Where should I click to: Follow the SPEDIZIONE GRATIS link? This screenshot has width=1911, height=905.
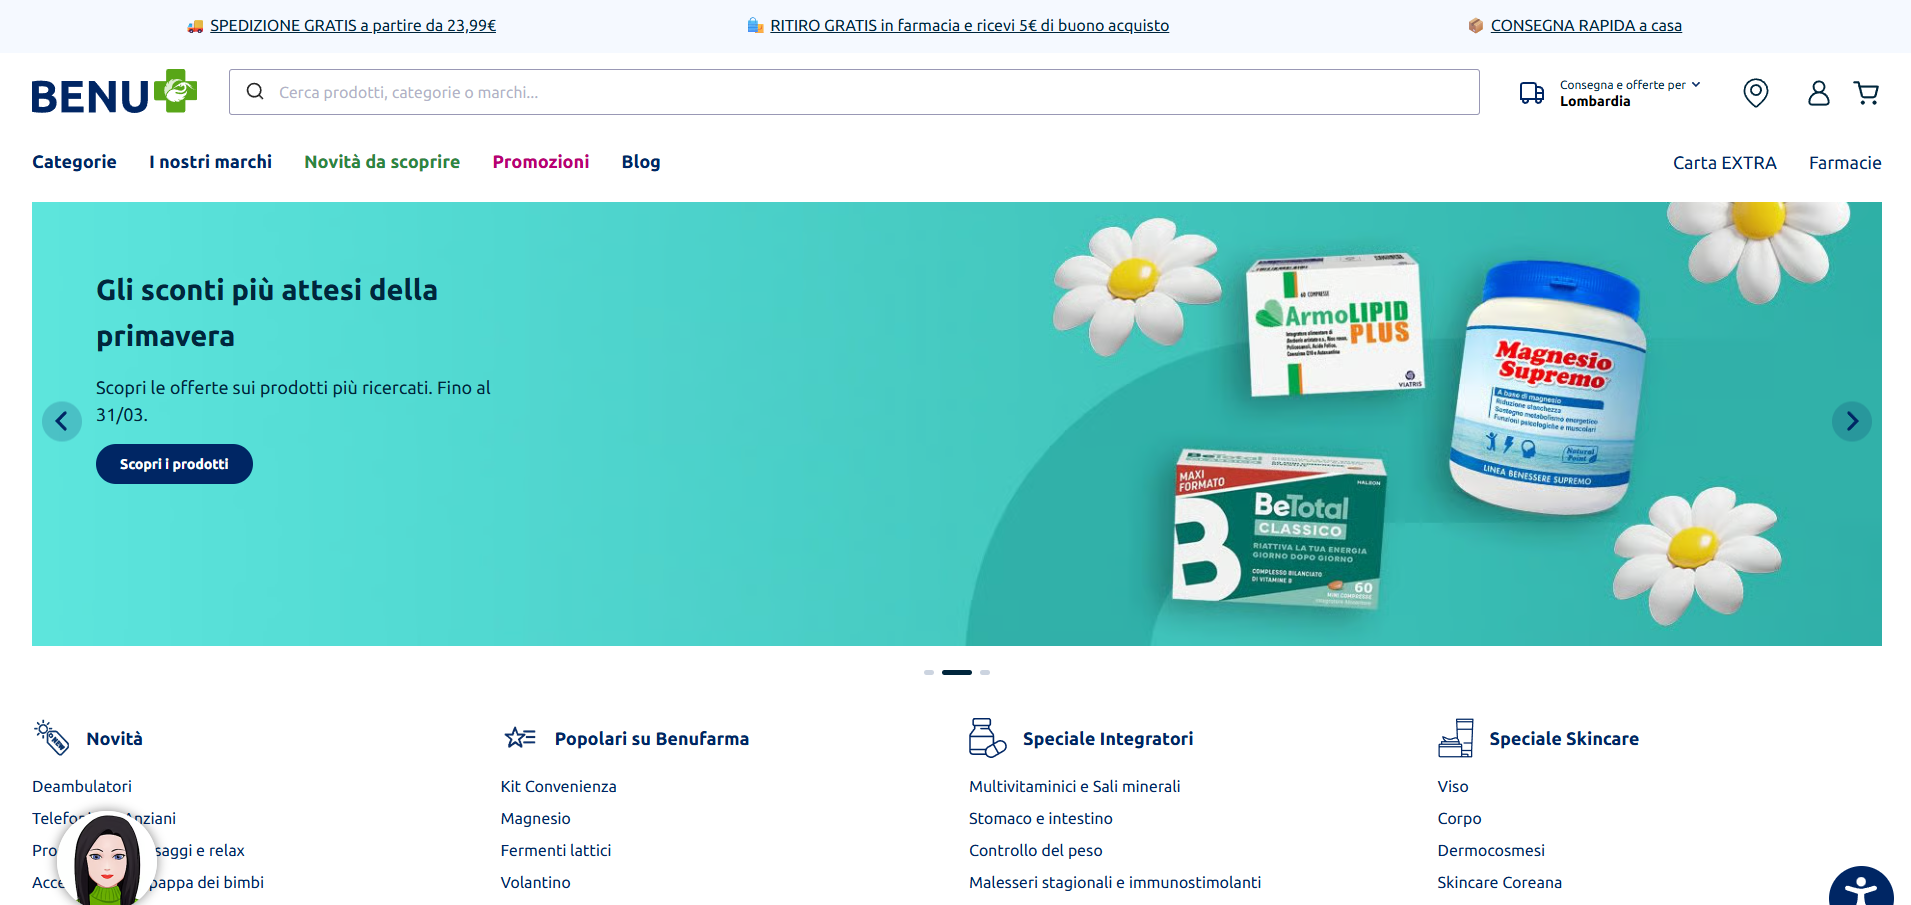point(352,26)
